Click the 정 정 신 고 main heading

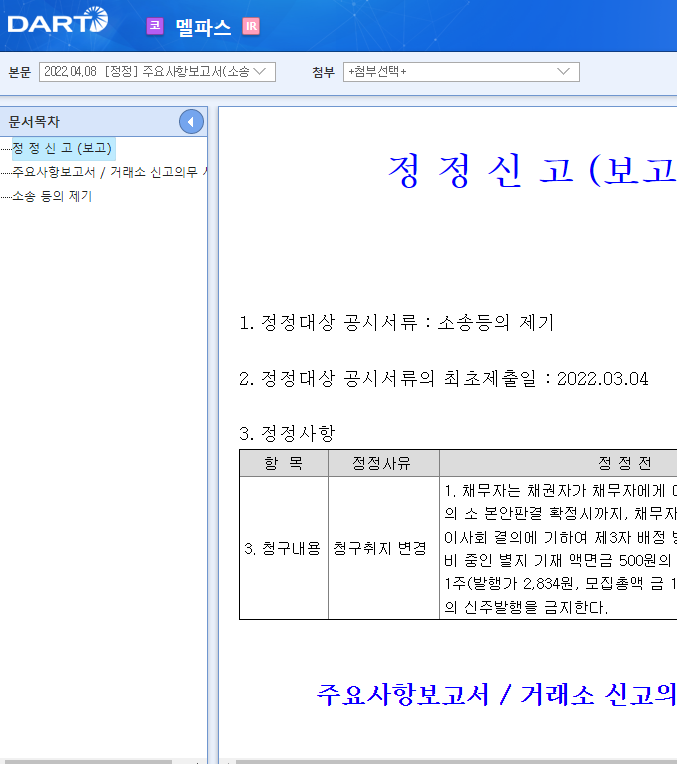pyautogui.click(x=532, y=171)
